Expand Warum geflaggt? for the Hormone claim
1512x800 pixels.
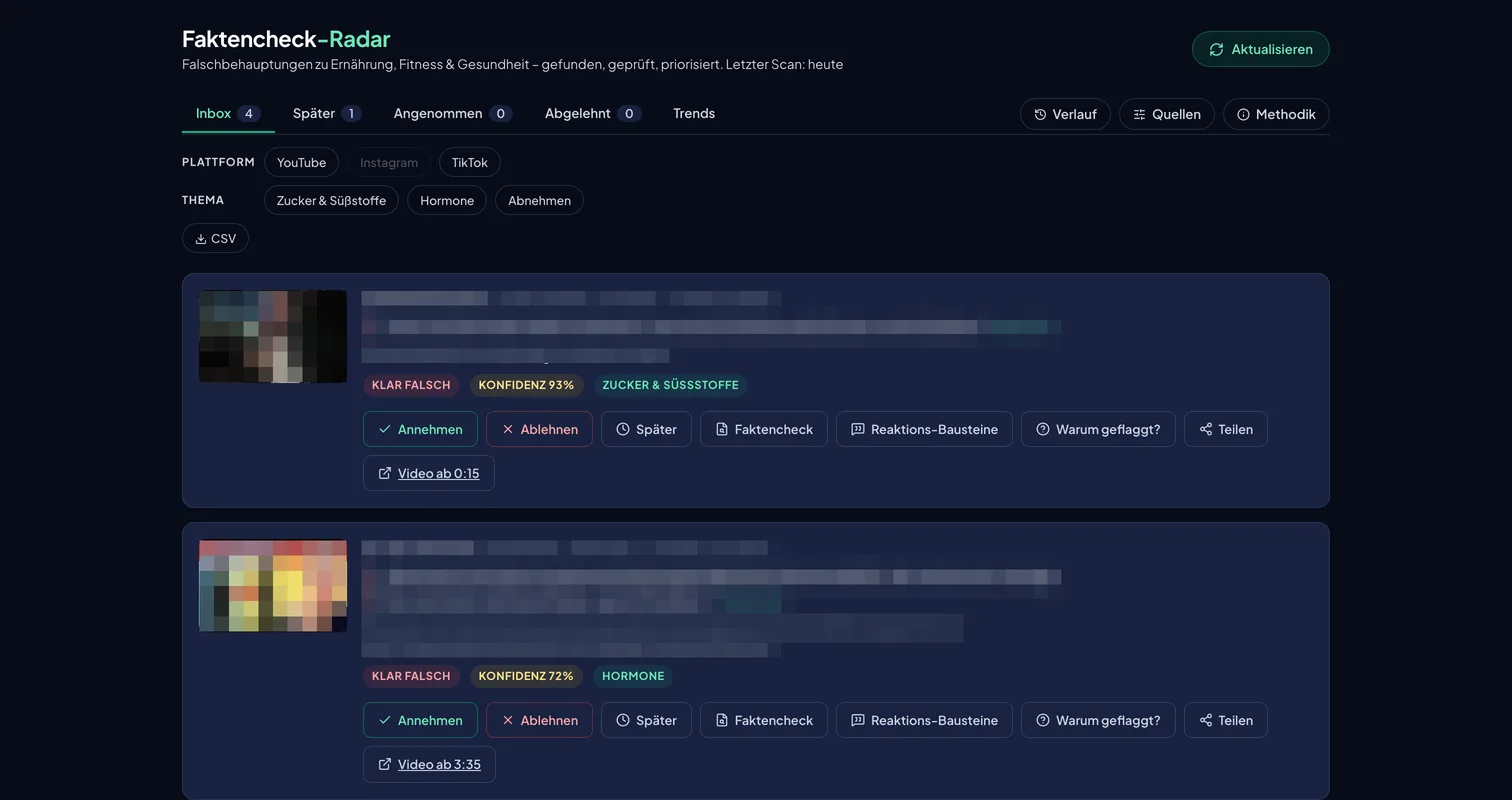tap(1098, 720)
